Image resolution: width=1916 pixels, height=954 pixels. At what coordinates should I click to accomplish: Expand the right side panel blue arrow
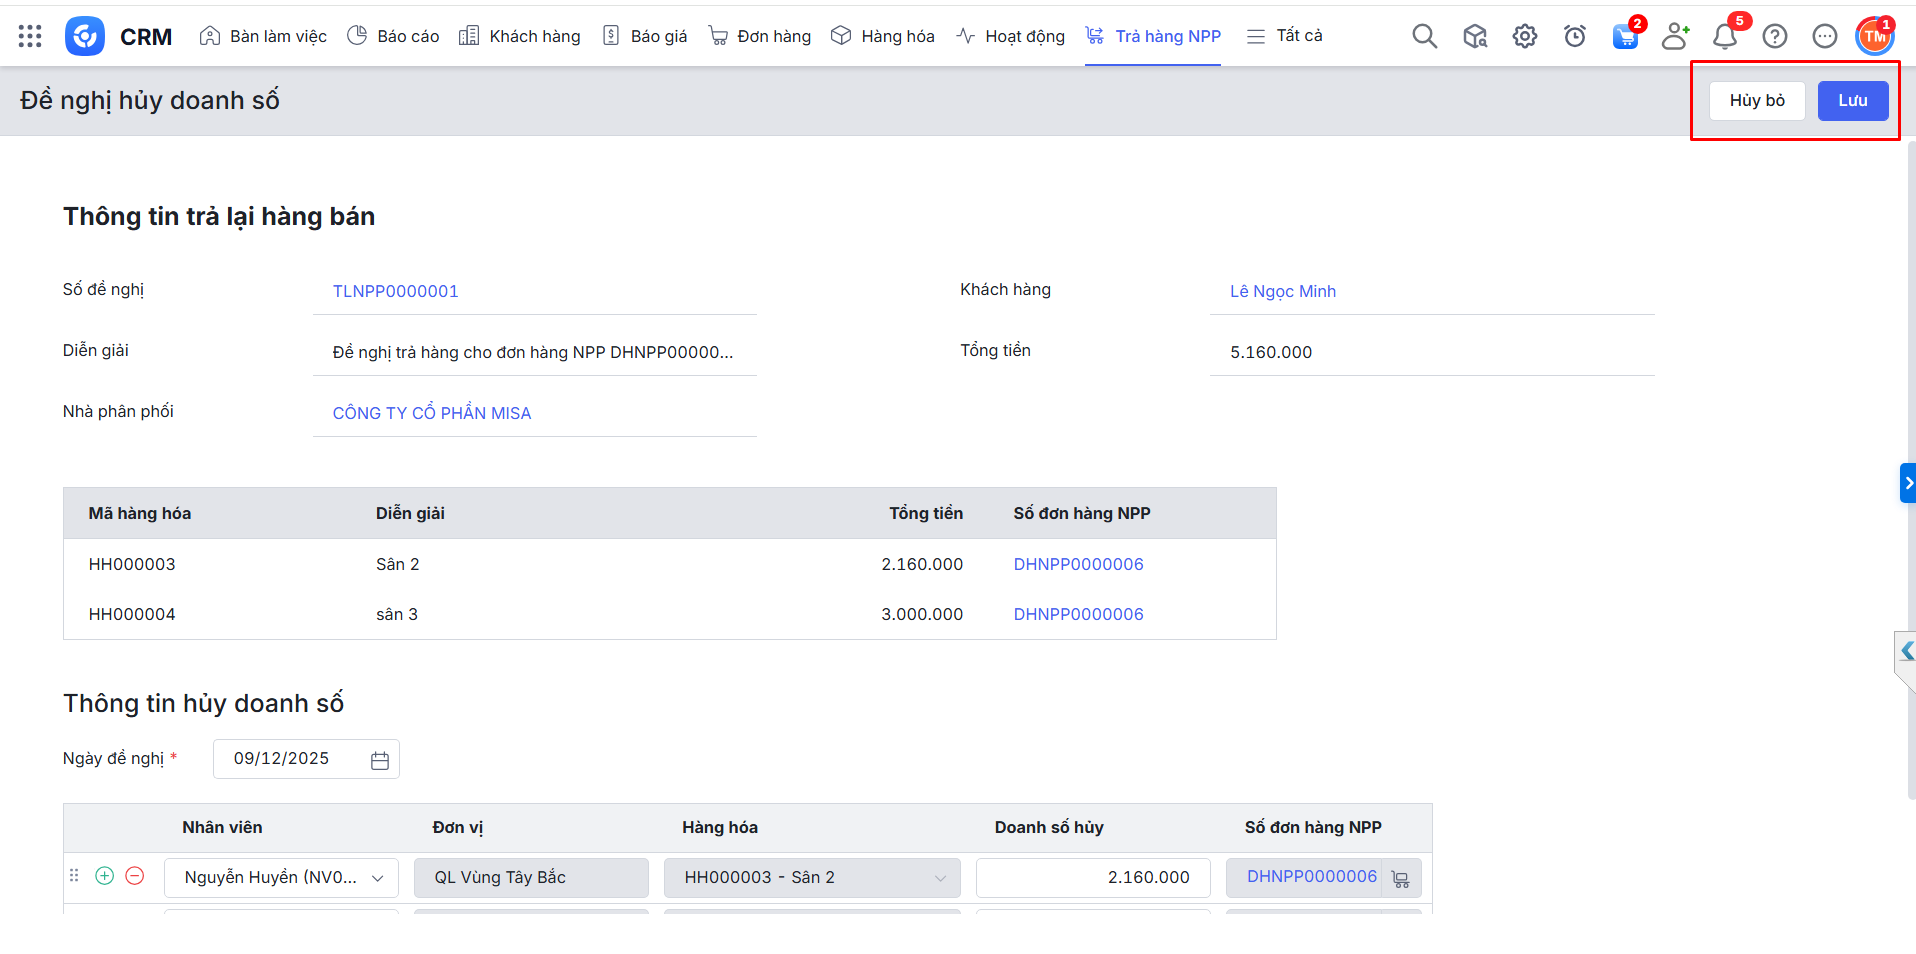tap(1907, 483)
